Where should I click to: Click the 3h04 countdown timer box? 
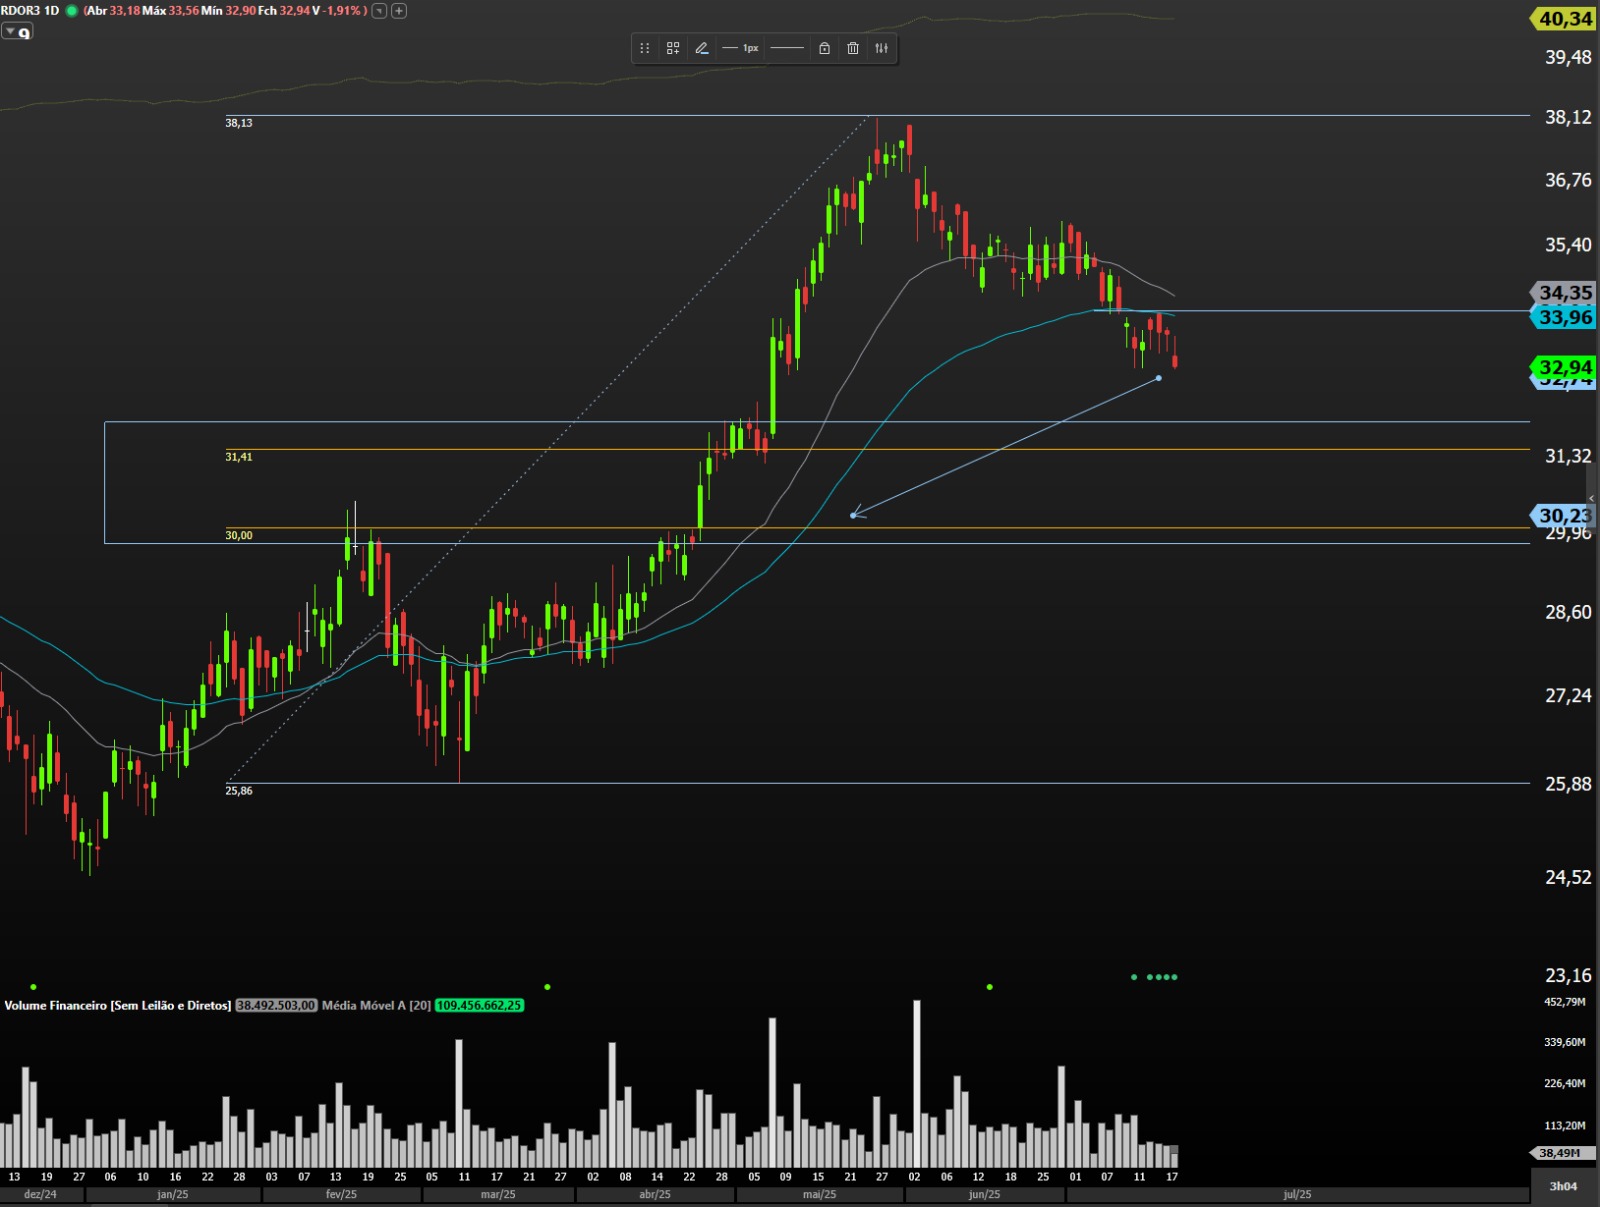point(1564,1186)
